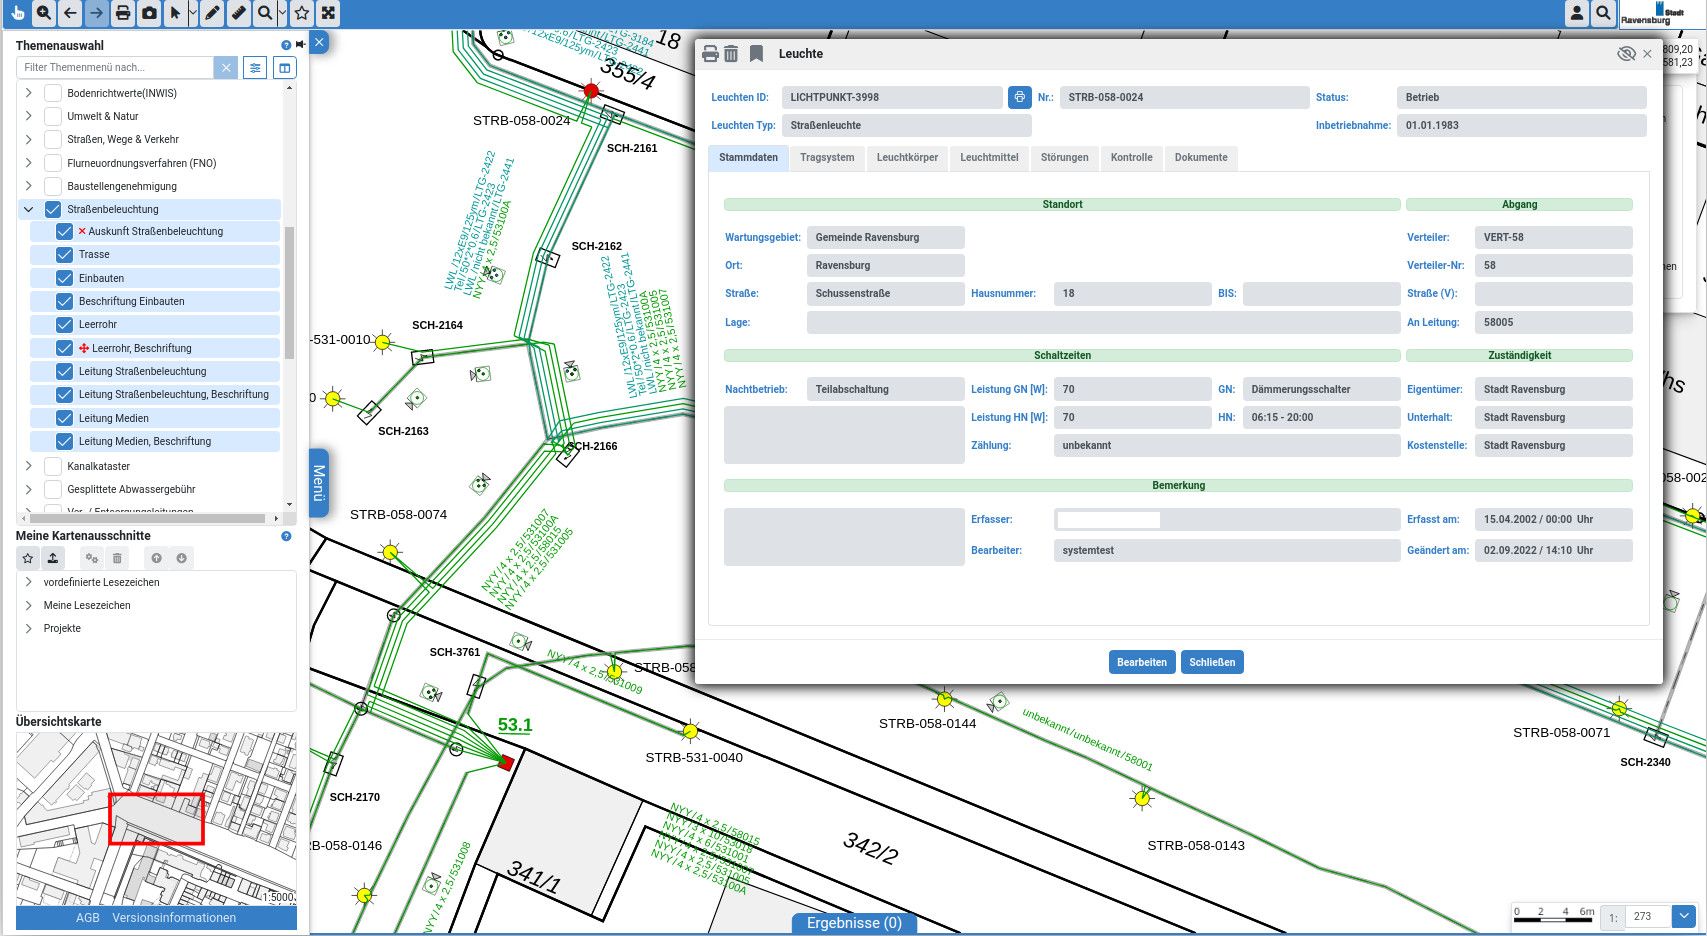Viewport: 1707px width, 936px height.
Task: Open the star bookmark tool in toolbar
Action: [301, 13]
